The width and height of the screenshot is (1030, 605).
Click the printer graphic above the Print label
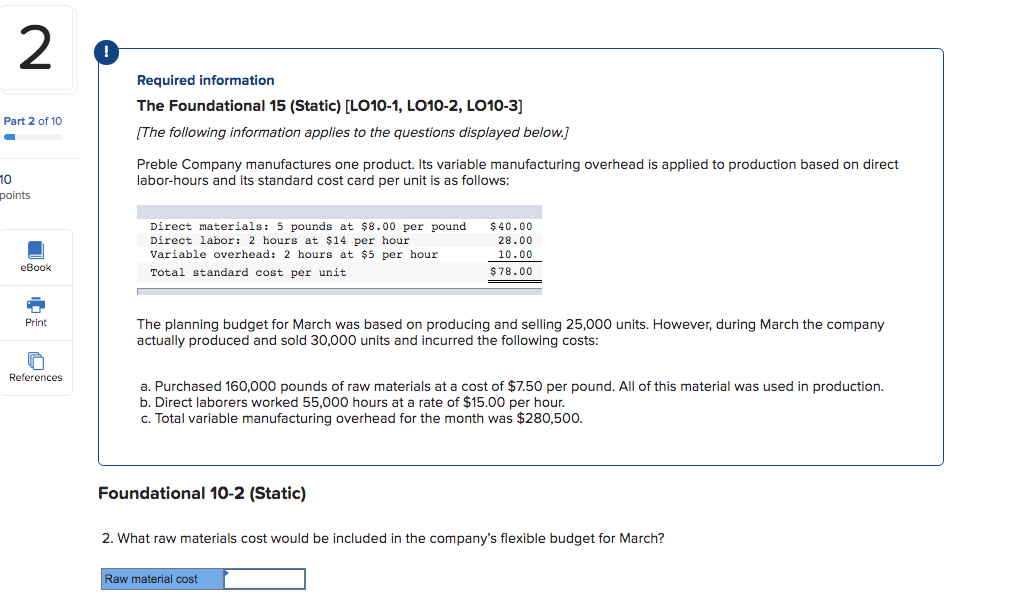pos(36,305)
